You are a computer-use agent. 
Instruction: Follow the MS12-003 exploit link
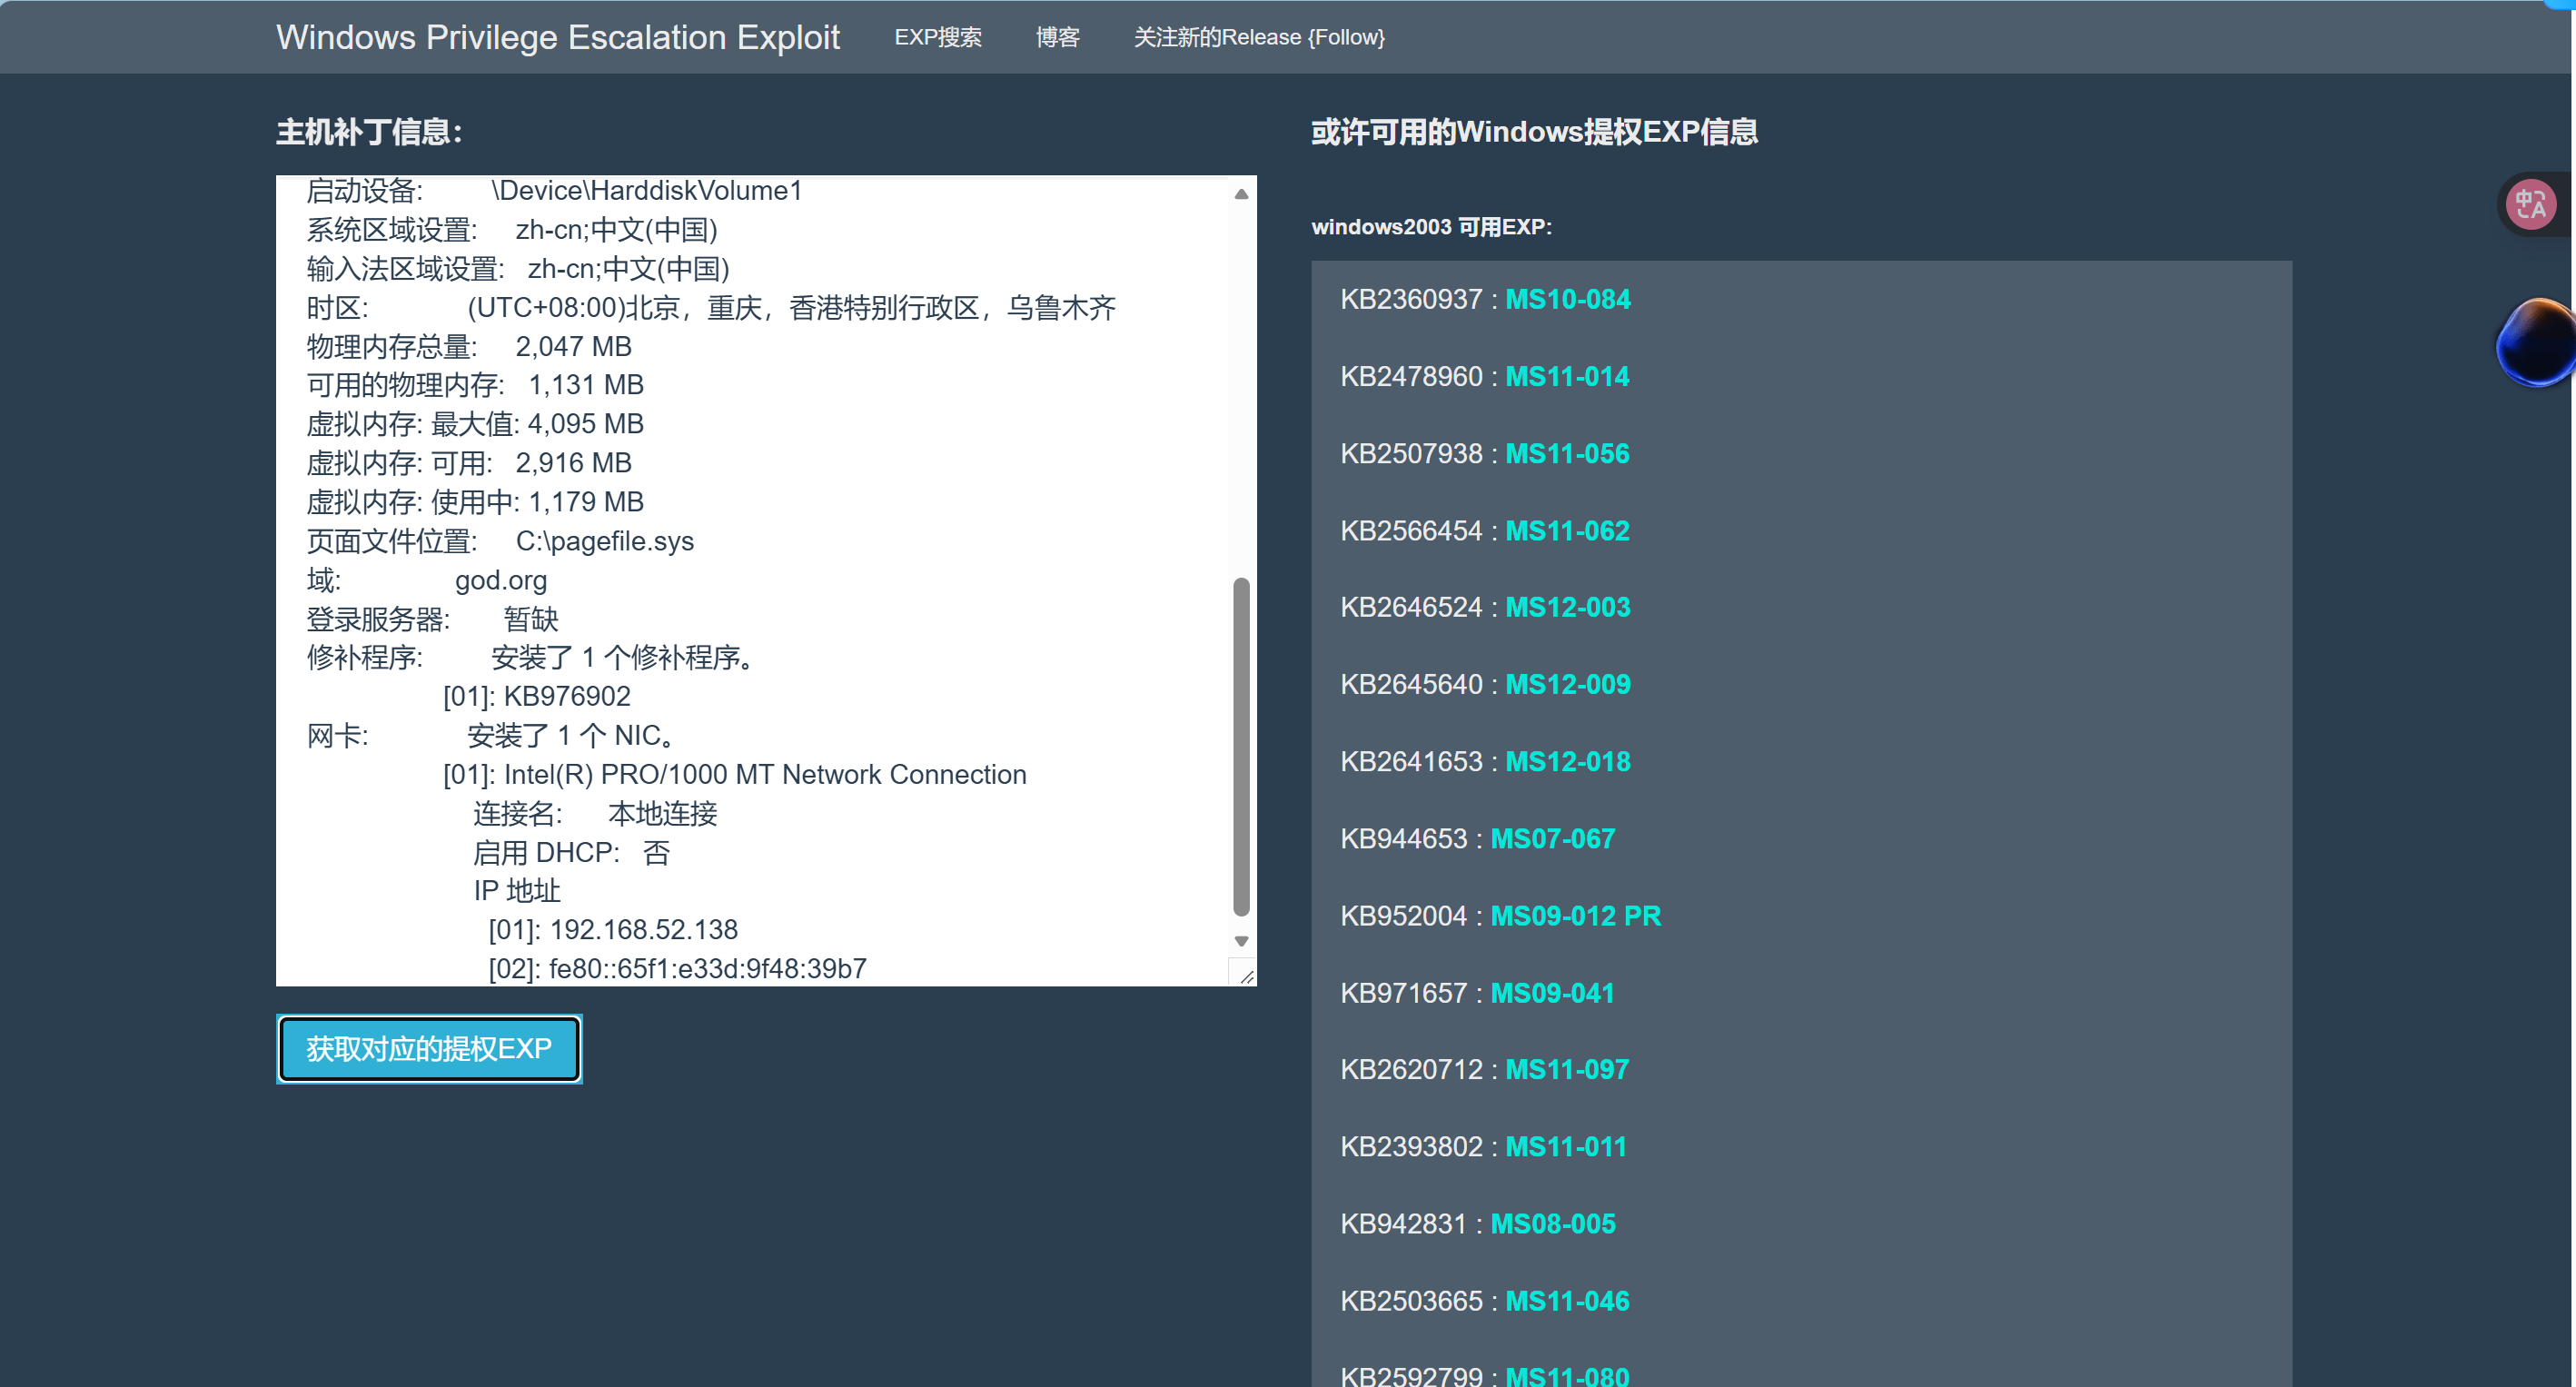pyautogui.click(x=1567, y=607)
